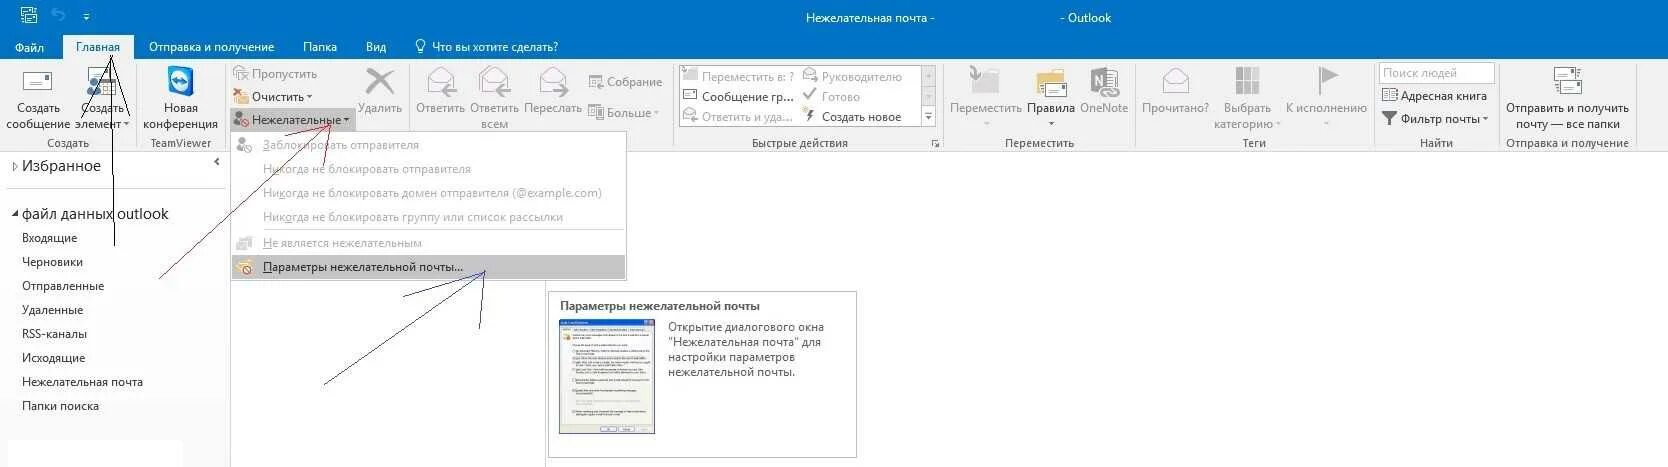The height and width of the screenshot is (467, 1668).
Task: Select Никогда не блокировать домен отправителя
Action: [x=428, y=193]
